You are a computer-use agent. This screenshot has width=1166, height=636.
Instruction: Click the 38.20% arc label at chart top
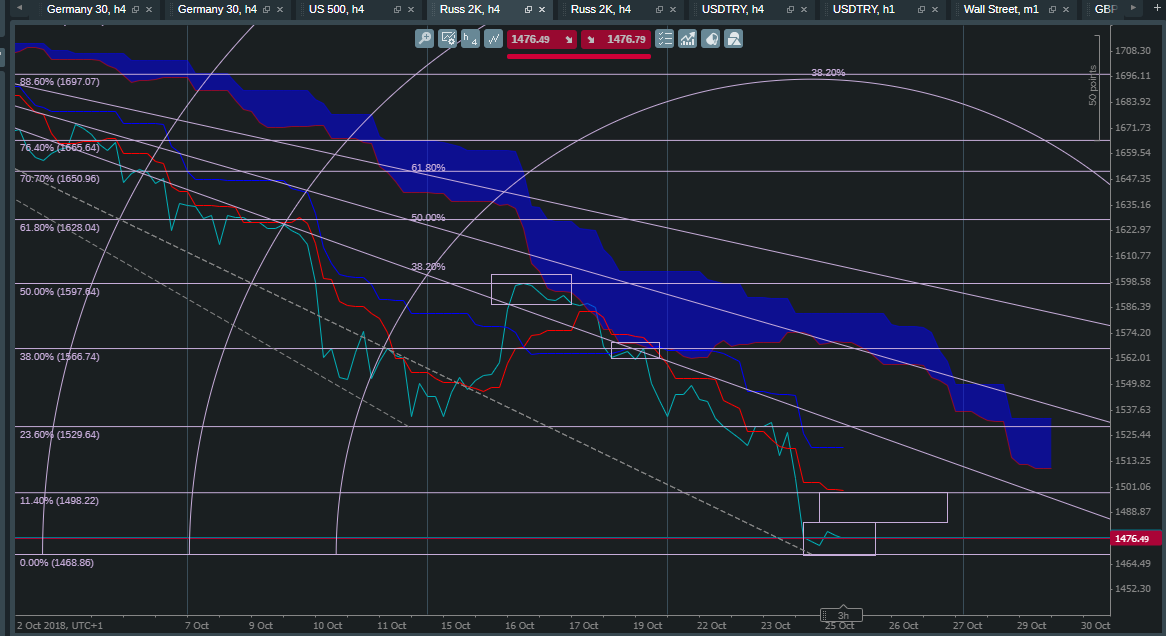(828, 73)
